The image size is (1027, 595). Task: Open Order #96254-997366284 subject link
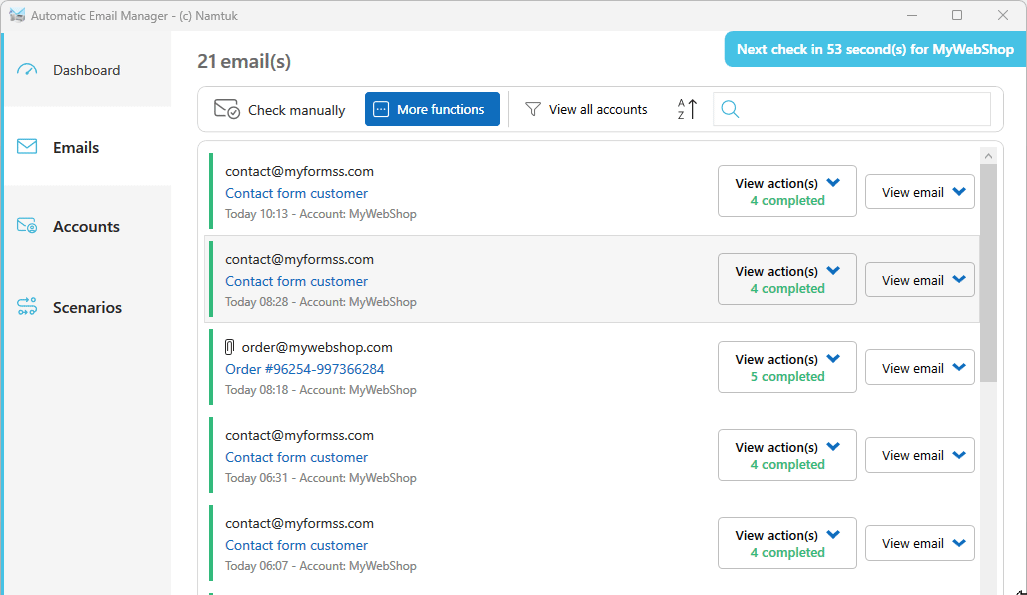[x=305, y=369]
